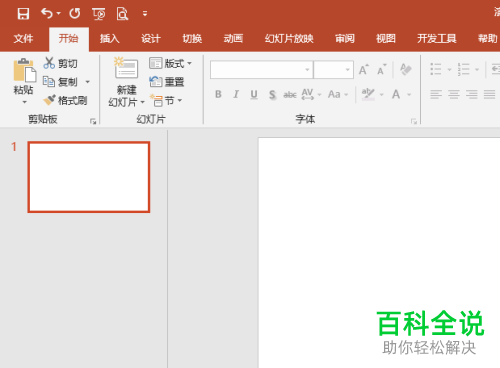Open change case Aa menu
This screenshot has height=368, width=500.
(x=338, y=94)
